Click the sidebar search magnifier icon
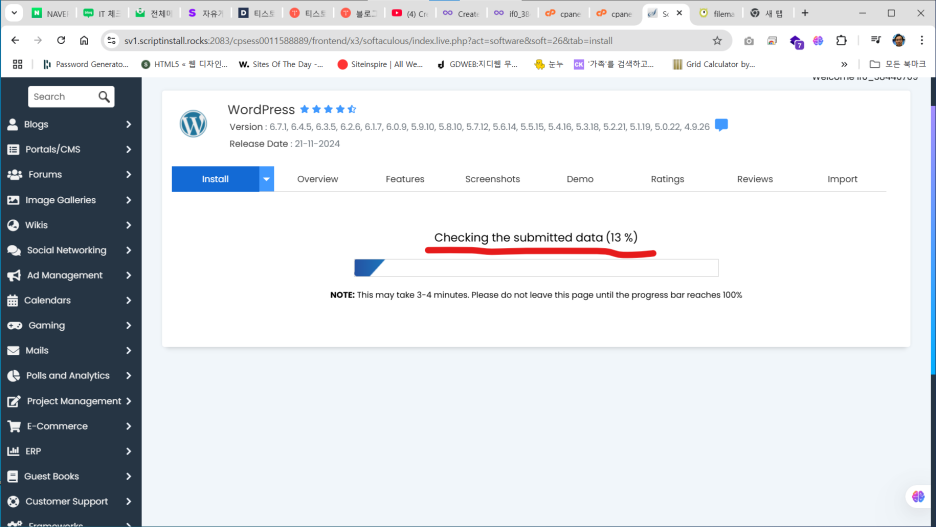This screenshot has height=527, width=936. pyautogui.click(x=104, y=97)
